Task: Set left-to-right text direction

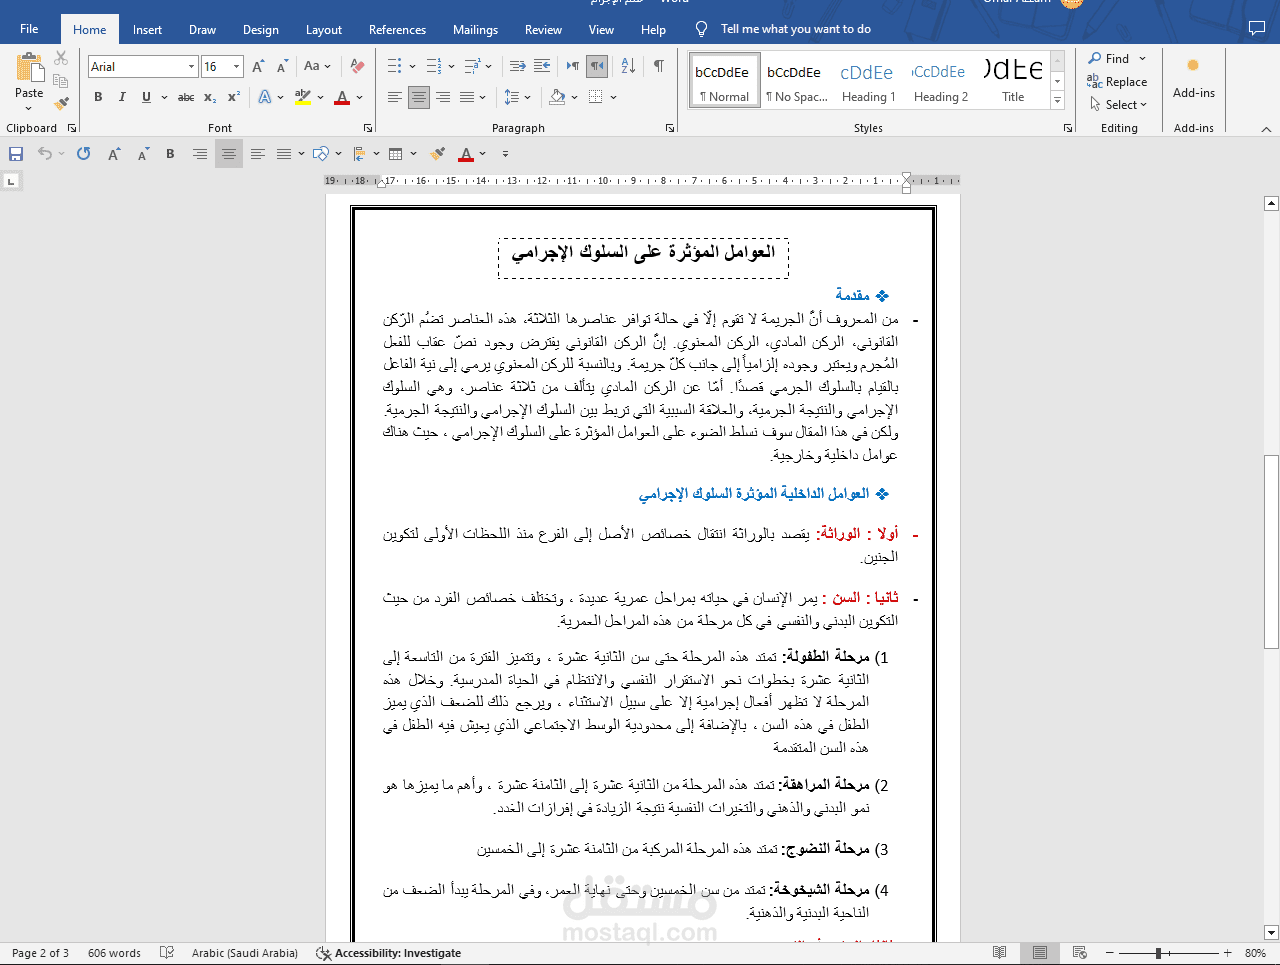Action: coord(572,66)
